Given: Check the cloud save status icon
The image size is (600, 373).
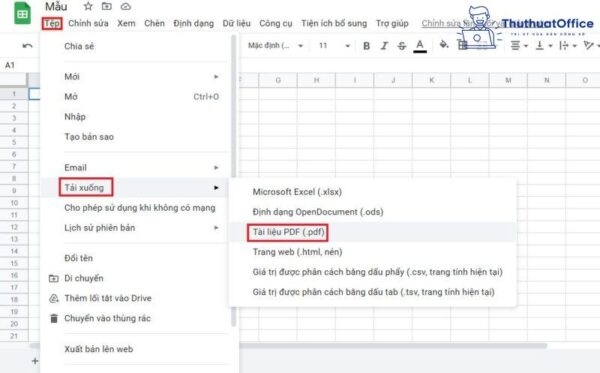Looking at the screenshot, I should (x=126, y=7).
